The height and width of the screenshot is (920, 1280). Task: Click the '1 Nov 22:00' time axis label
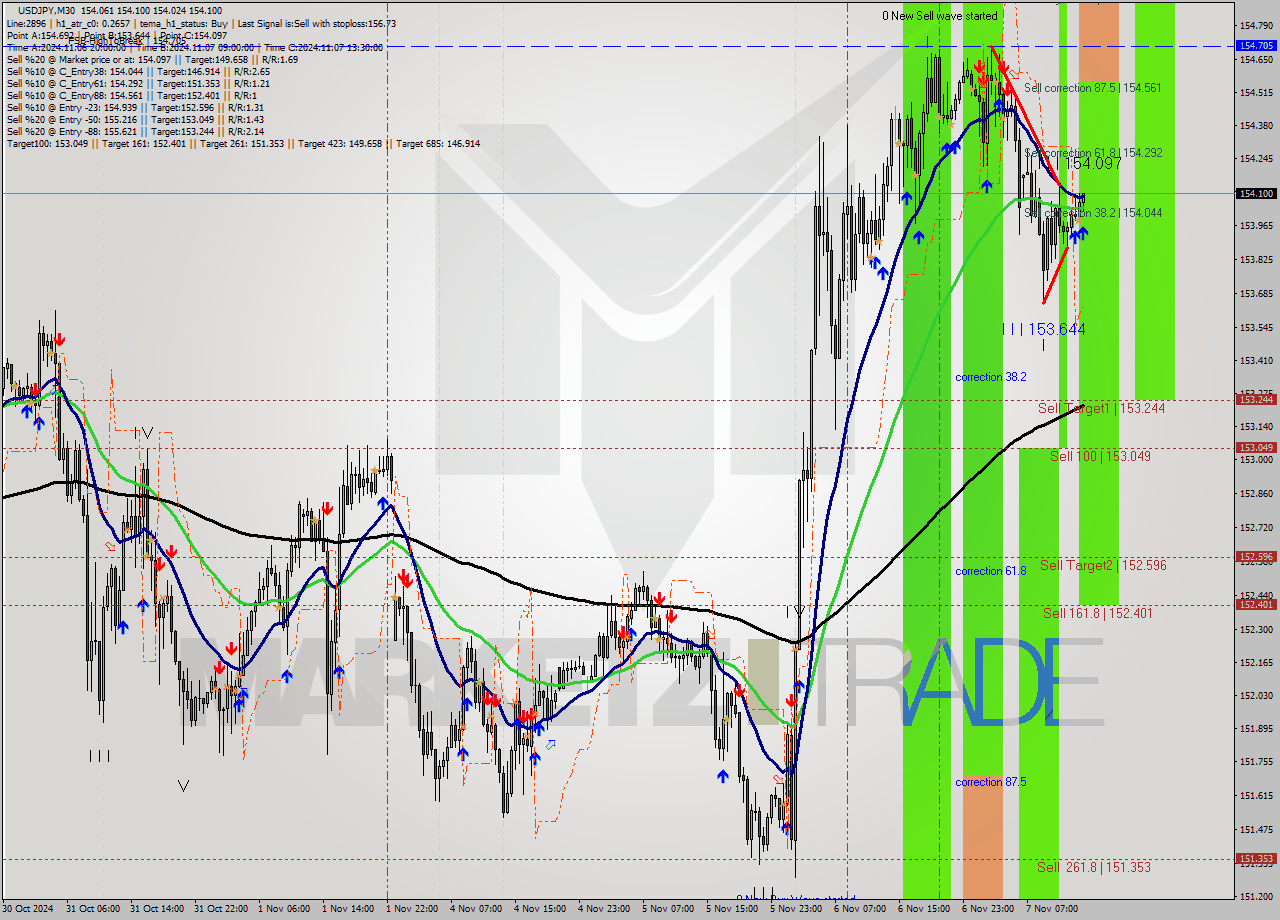point(413,909)
